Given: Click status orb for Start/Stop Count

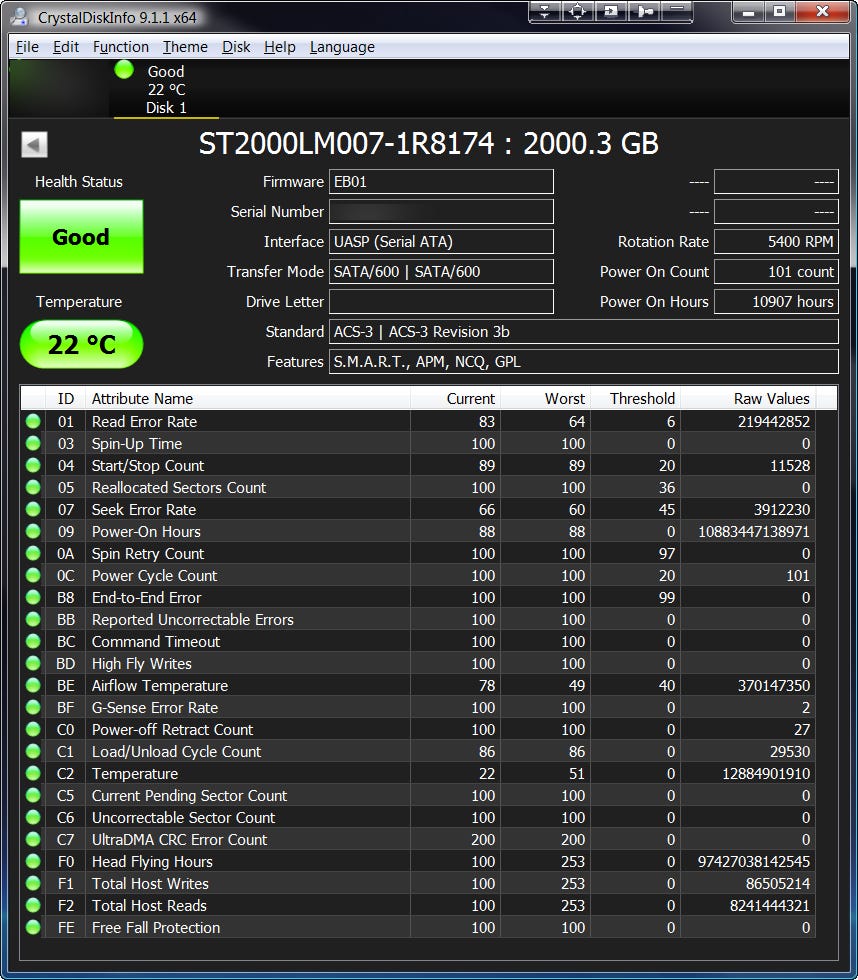Looking at the screenshot, I should pyautogui.click(x=33, y=465).
